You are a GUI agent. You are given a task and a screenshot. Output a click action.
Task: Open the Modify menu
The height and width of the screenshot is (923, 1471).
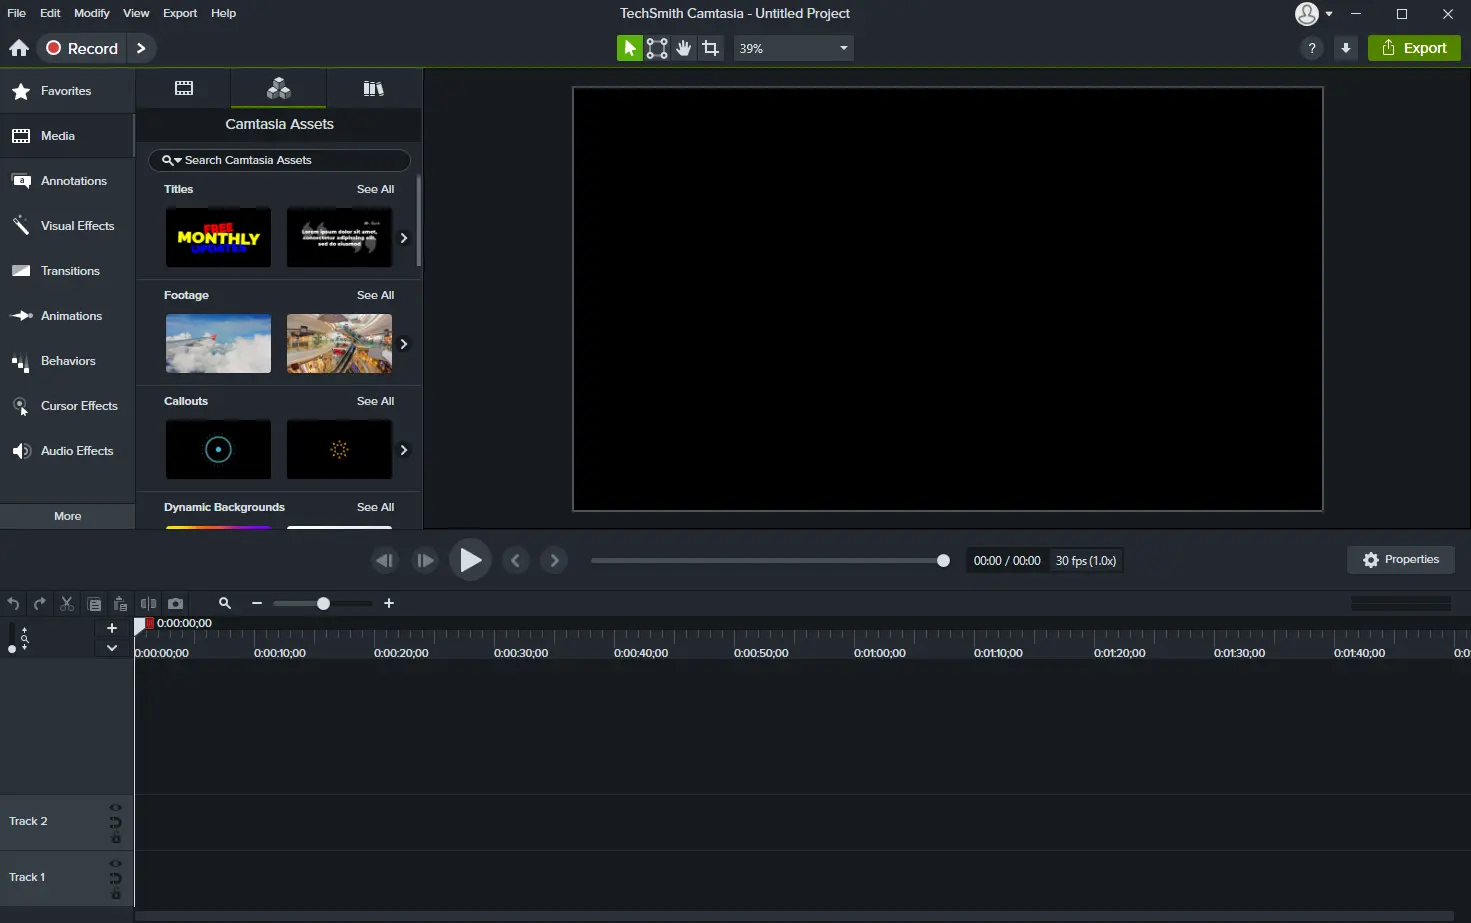(x=92, y=13)
